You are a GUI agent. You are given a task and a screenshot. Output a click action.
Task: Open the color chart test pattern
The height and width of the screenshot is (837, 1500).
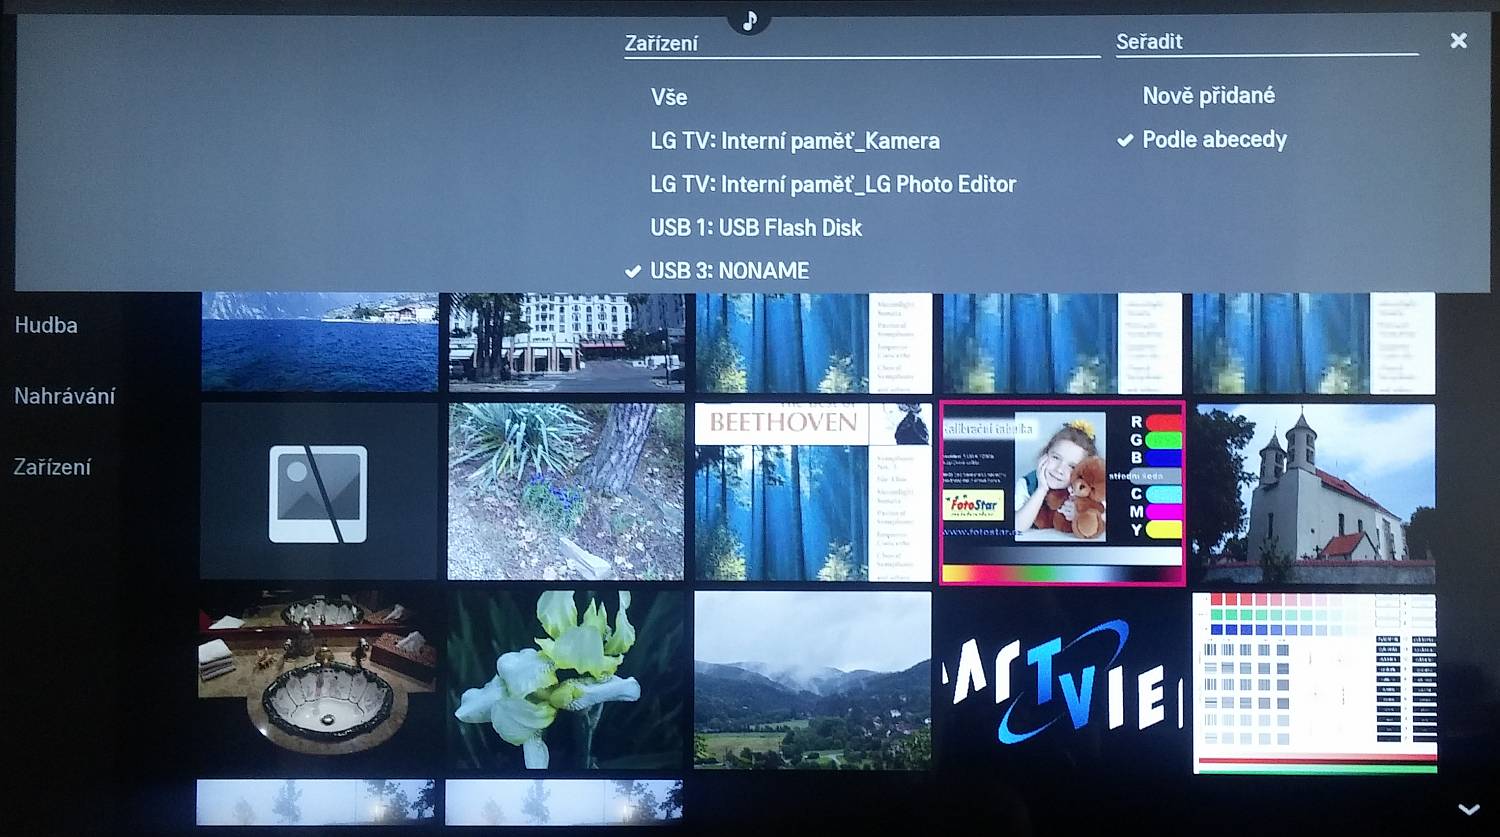[1313, 678]
